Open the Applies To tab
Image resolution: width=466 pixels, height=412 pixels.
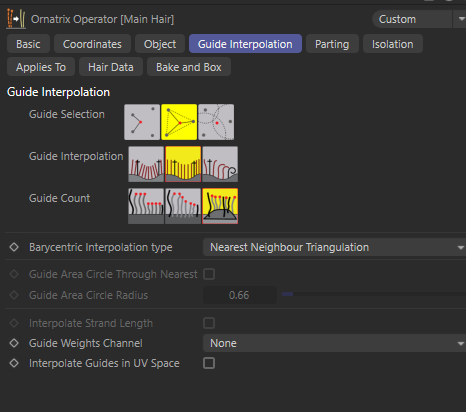41,67
